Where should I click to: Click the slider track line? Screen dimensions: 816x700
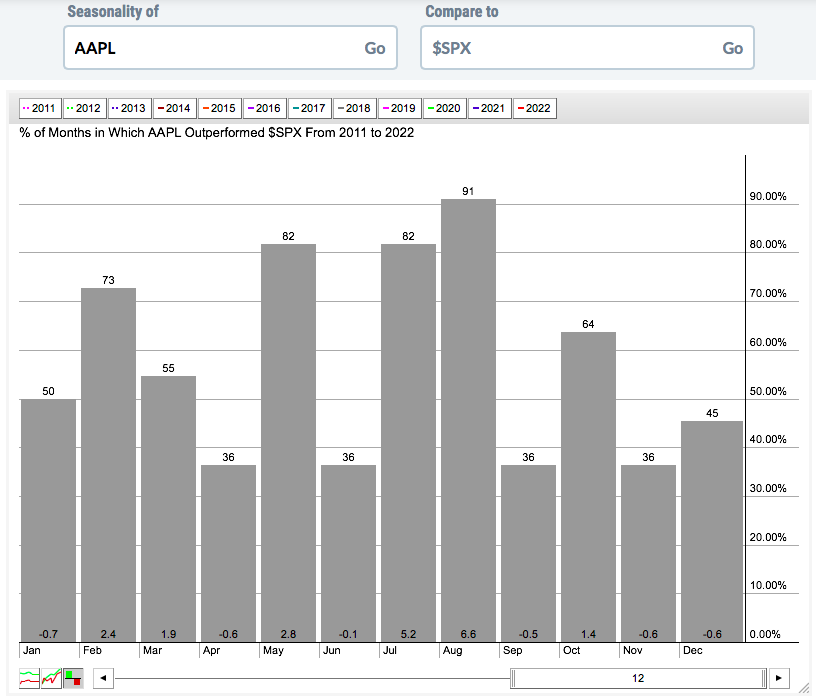(x=312, y=678)
